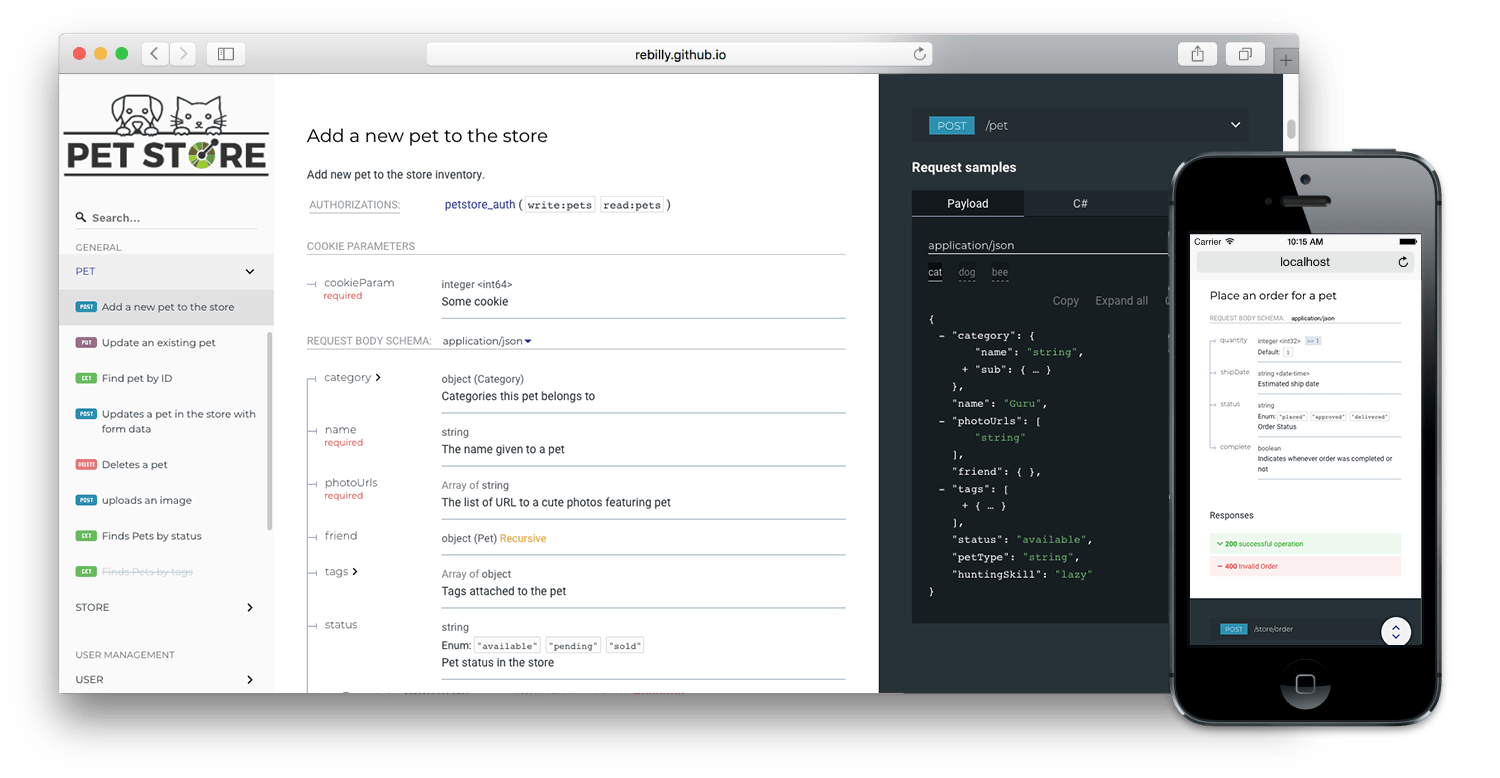Click the reload icon in Safari's address bar
Image resolution: width=1500 pixels, height=778 pixels.
tap(919, 54)
